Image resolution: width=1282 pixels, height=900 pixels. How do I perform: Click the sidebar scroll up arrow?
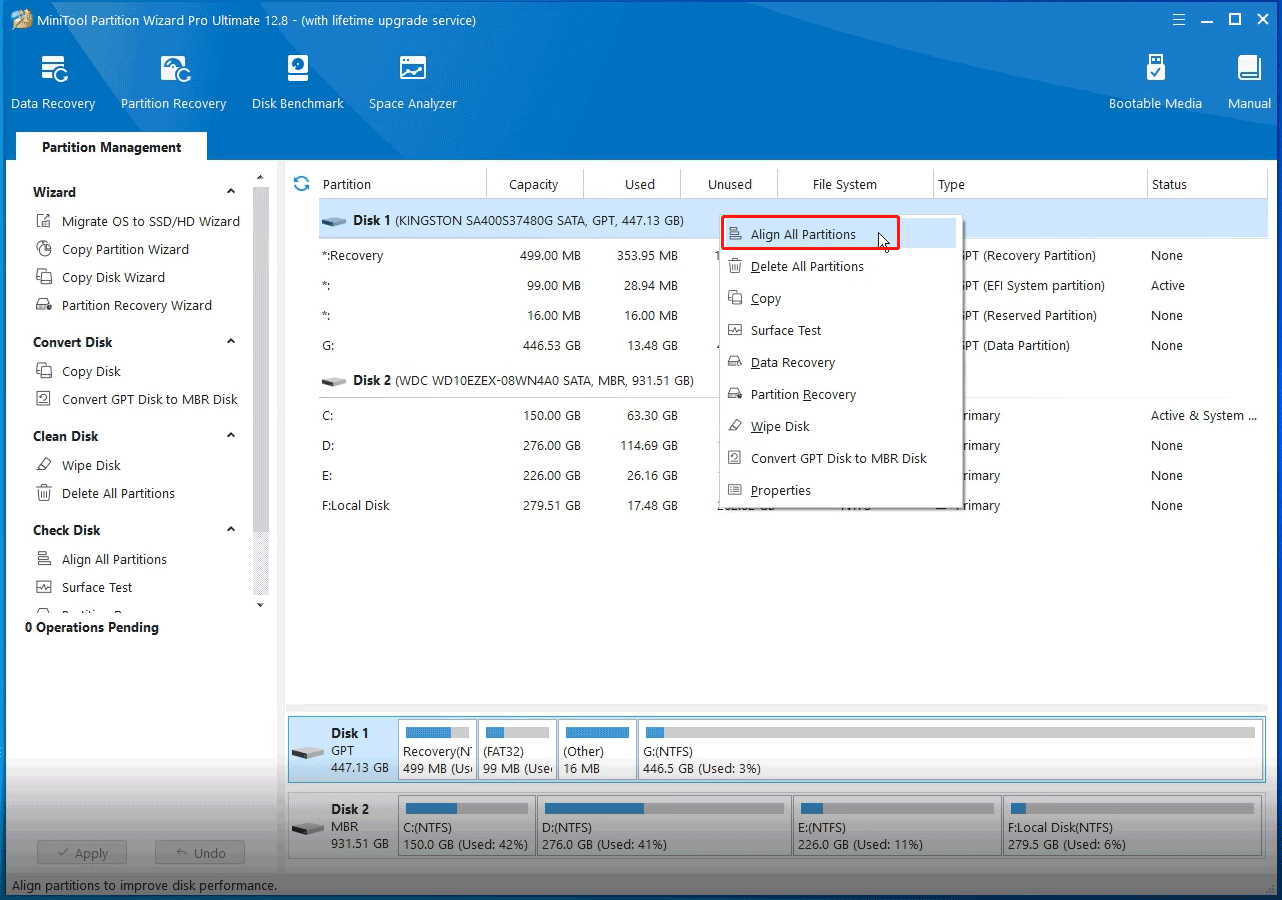[261, 178]
